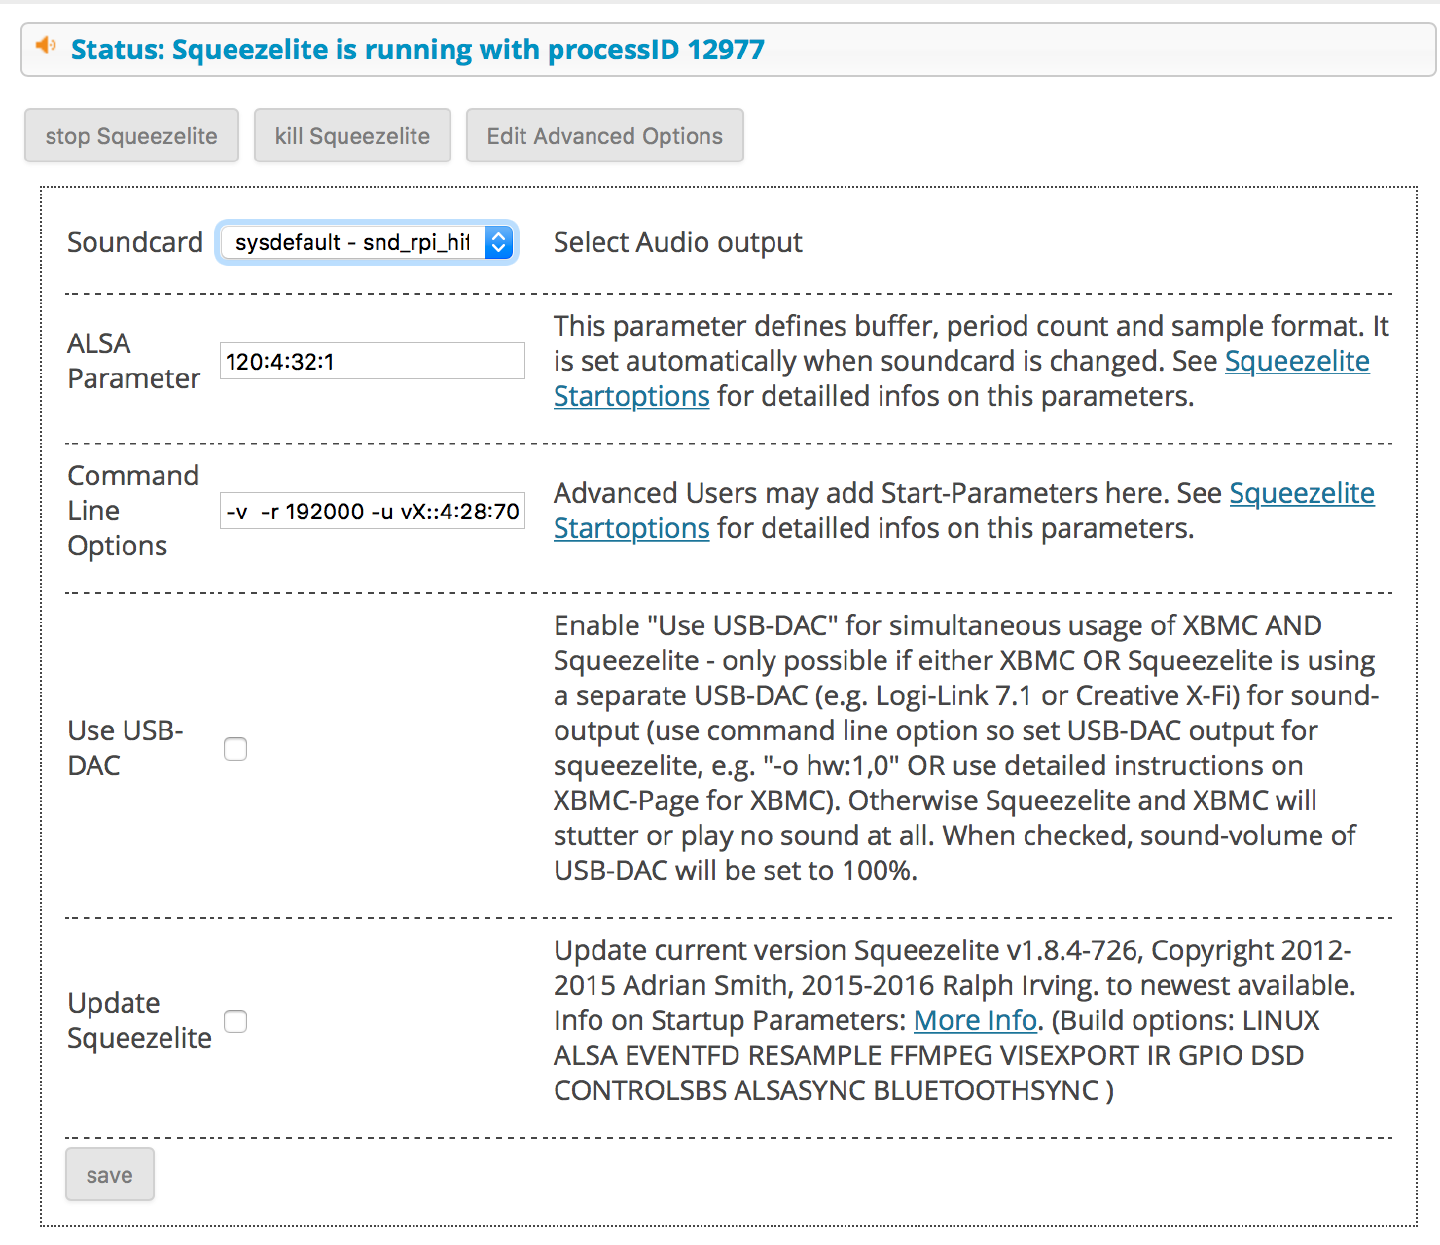Click the Update Squeezelite label text

point(139,1020)
